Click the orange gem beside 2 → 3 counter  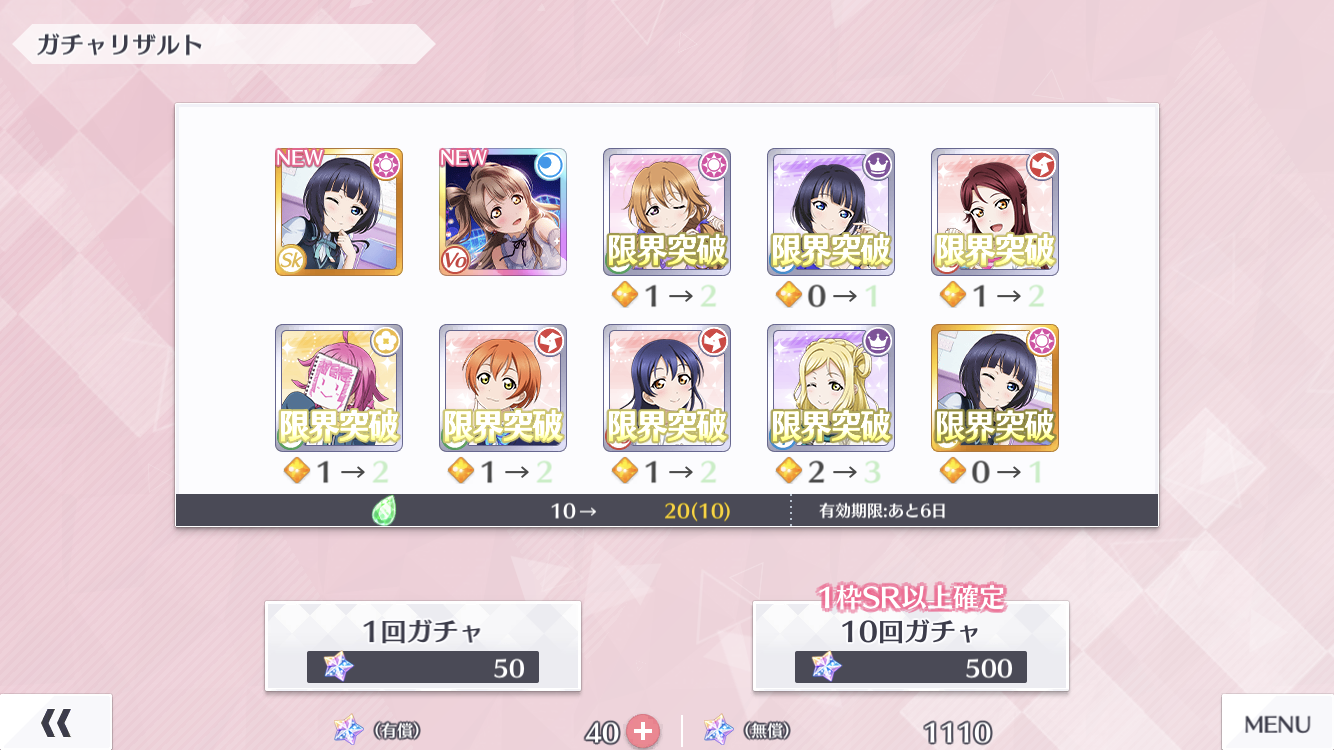789,470
